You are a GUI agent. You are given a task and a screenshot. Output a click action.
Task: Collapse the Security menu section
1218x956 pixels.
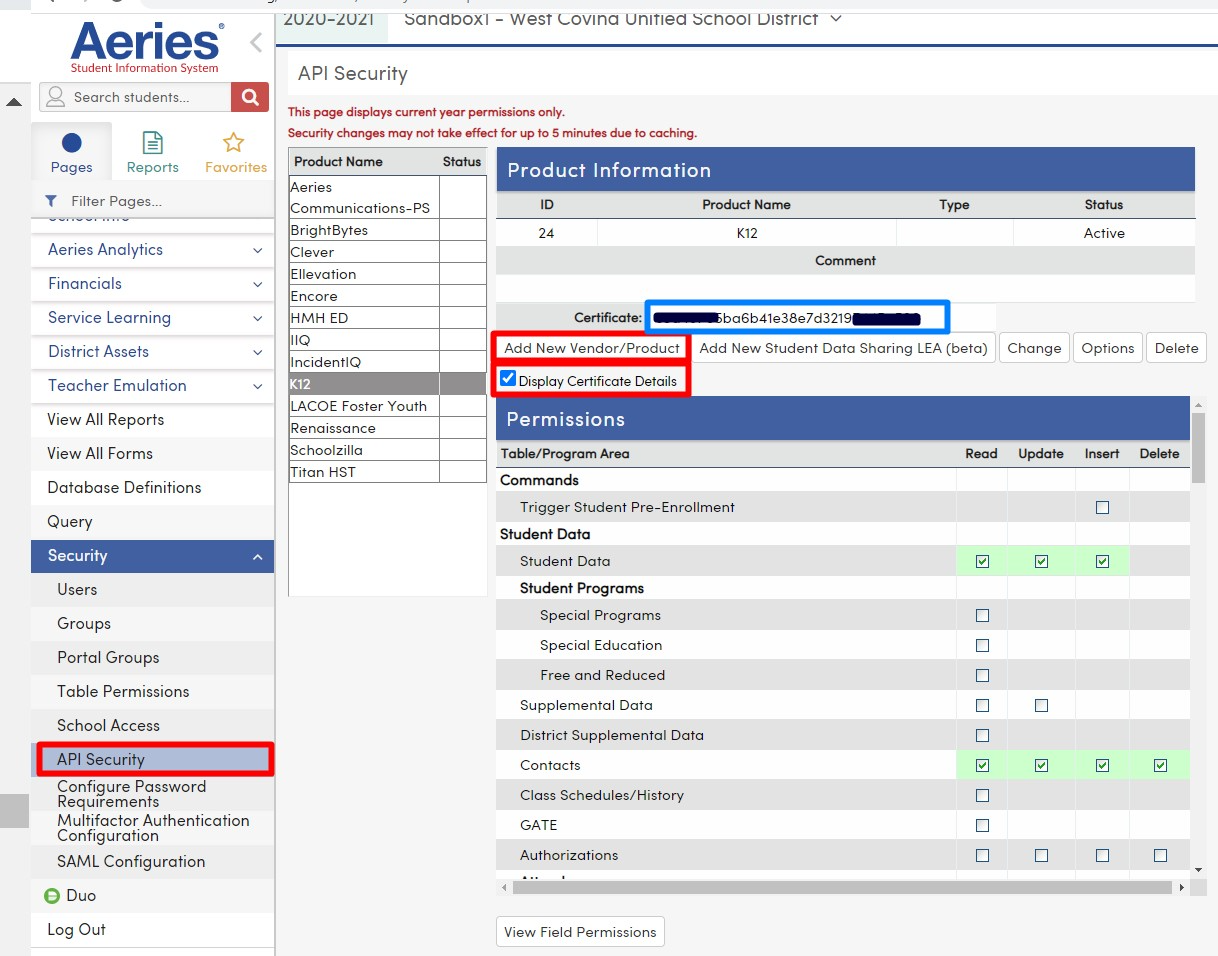pos(152,556)
